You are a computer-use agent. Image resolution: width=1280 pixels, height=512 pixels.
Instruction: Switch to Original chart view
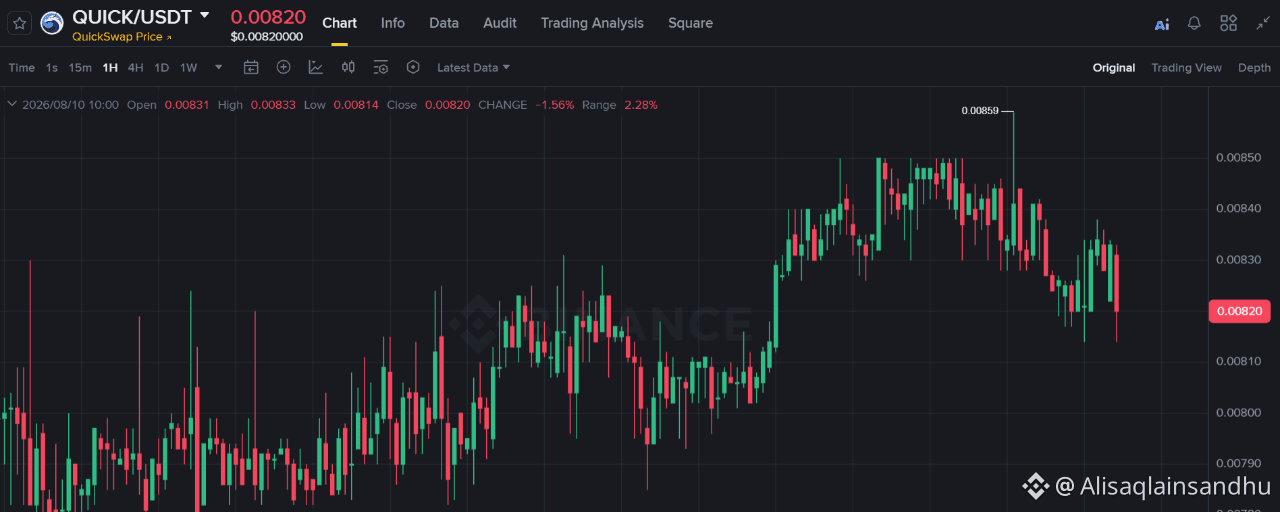[1113, 68]
